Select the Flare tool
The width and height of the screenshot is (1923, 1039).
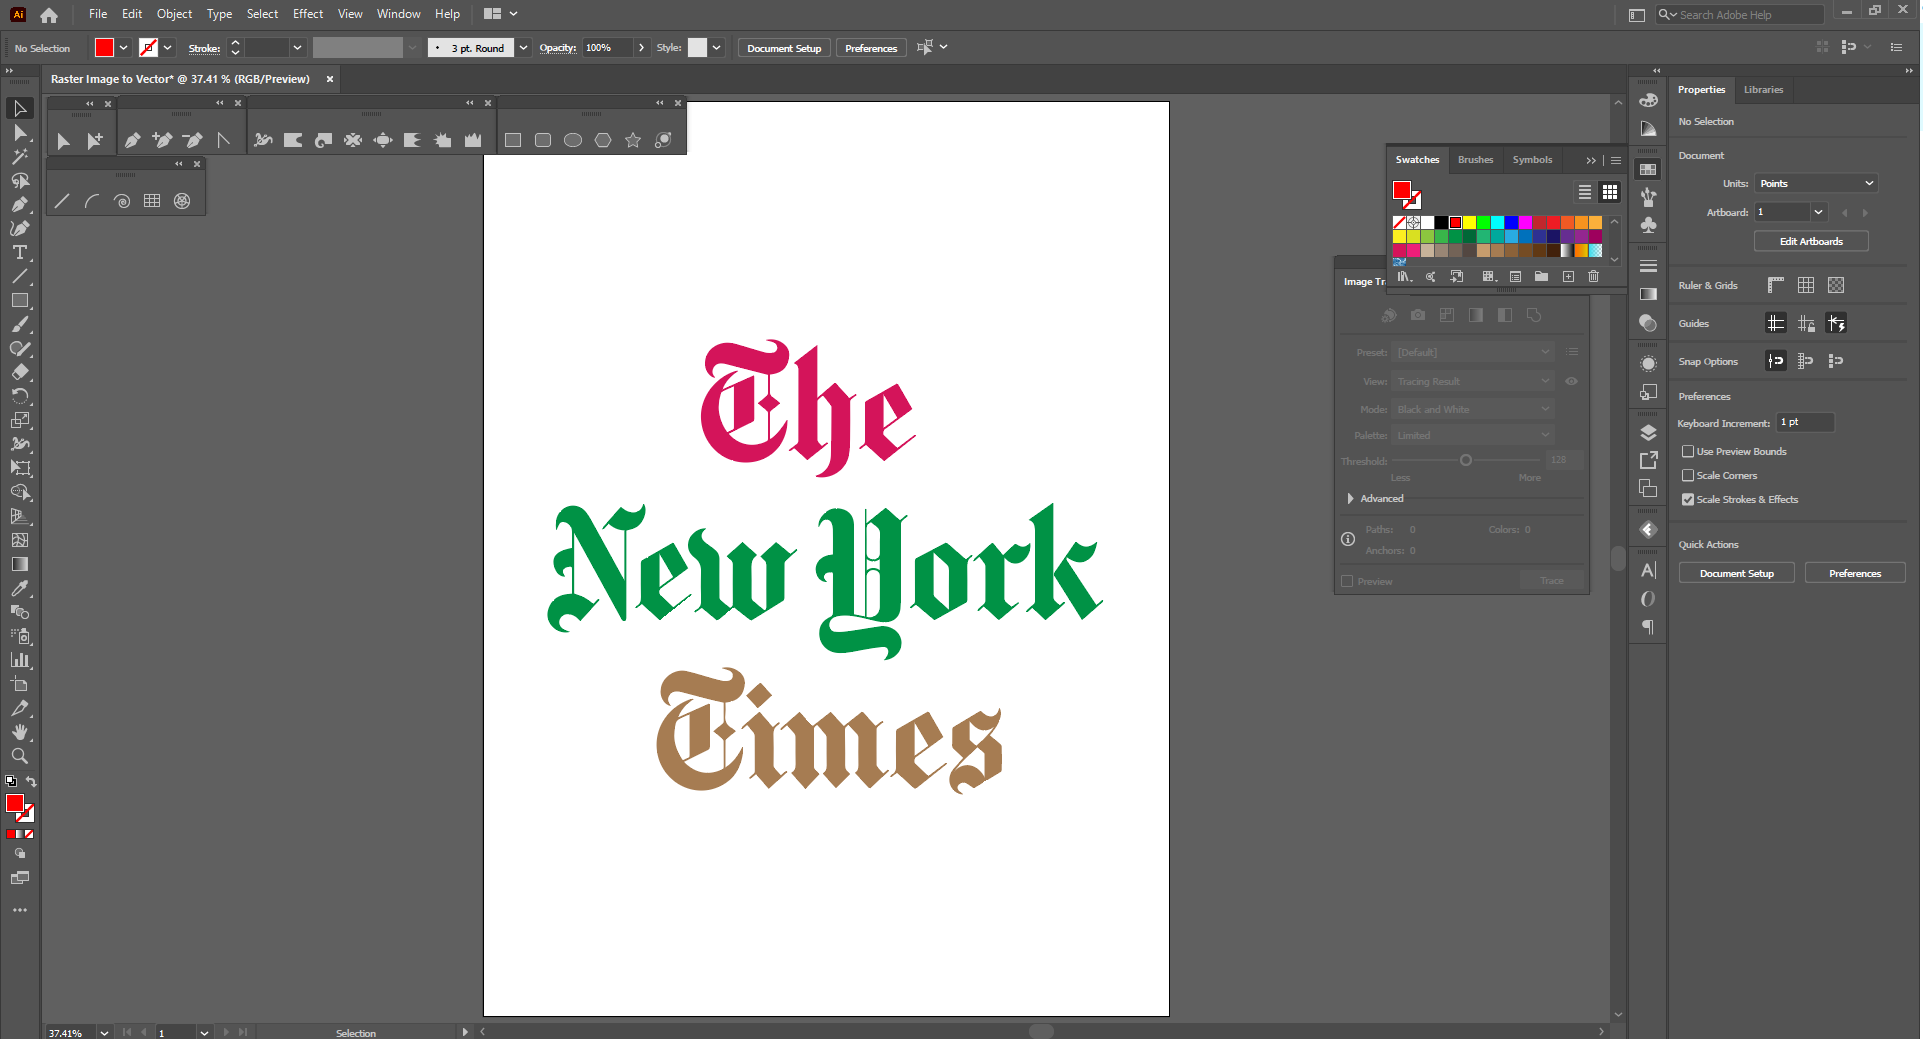[663, 141]
